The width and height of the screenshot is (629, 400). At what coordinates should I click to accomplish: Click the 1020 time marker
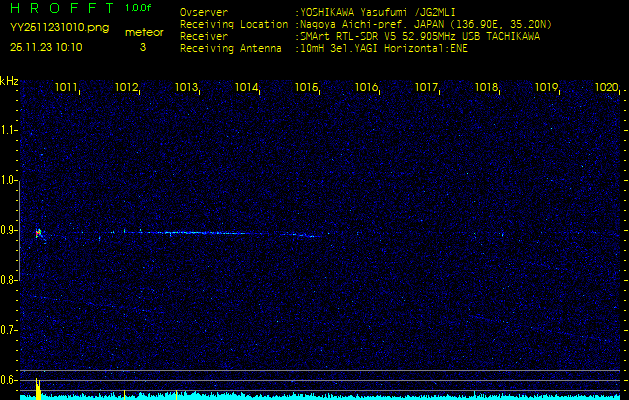click(x=606, y=88)
